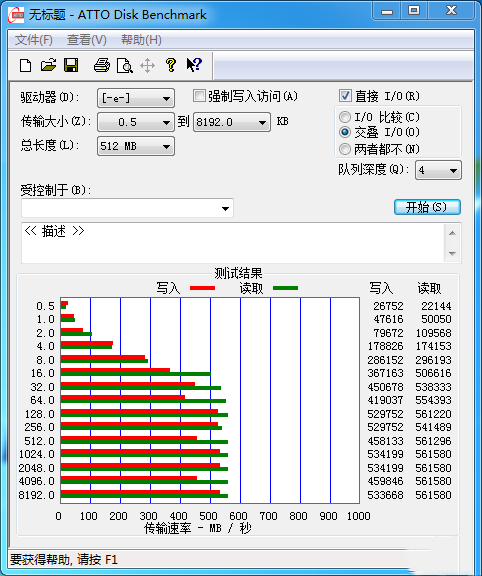Open the 总长度 512 MB dropdown
The height and width of the screenshot is (576, 482).
coord(136,146)
